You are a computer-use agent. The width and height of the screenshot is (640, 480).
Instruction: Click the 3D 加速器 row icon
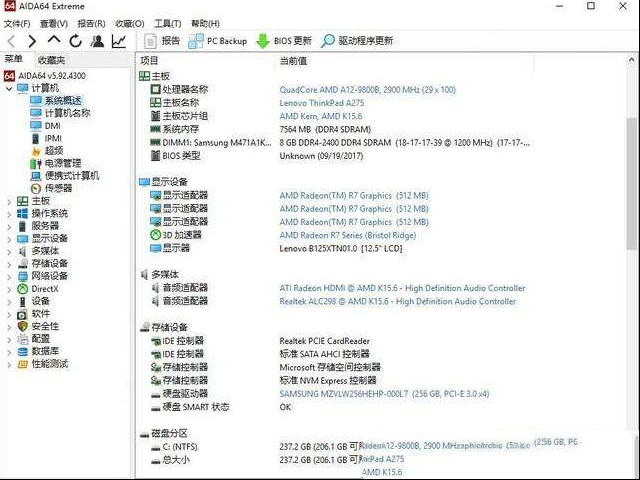point(156,235)
